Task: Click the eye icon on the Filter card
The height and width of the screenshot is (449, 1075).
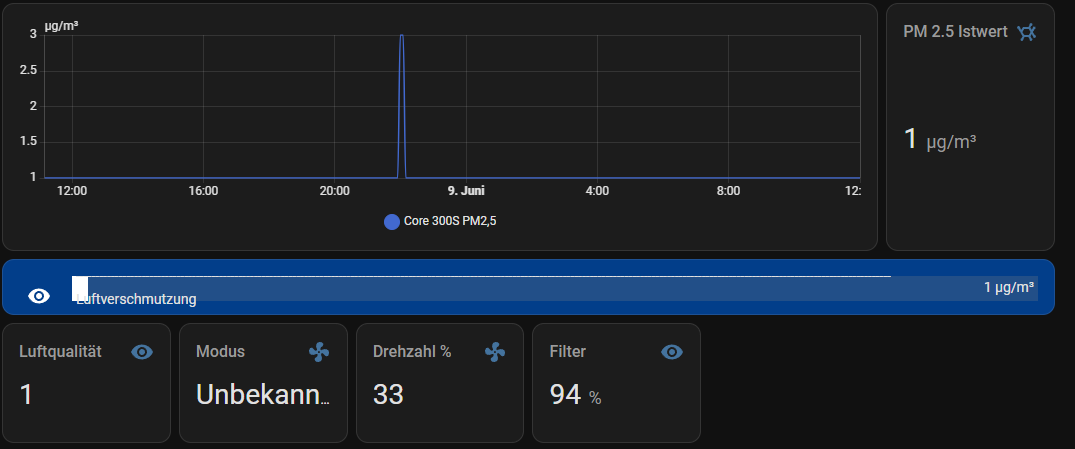Action: pyautogui.click(x=672, y=352)
